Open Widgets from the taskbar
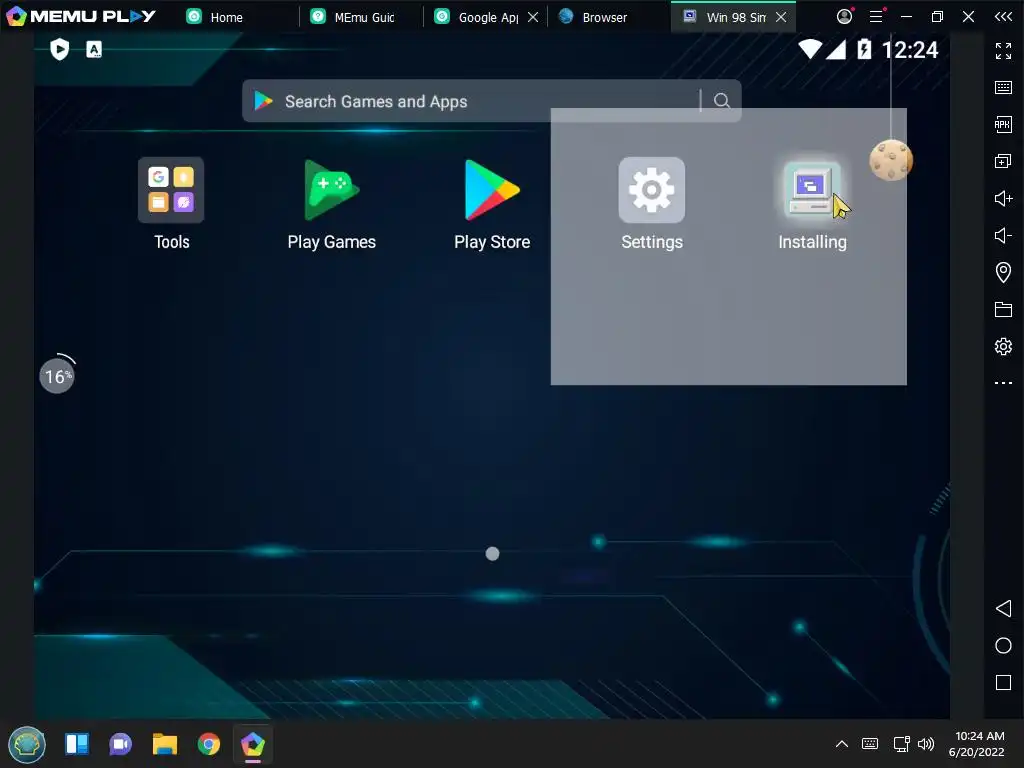Viewport: 1024px width, 768px height. tap(76, 744)
